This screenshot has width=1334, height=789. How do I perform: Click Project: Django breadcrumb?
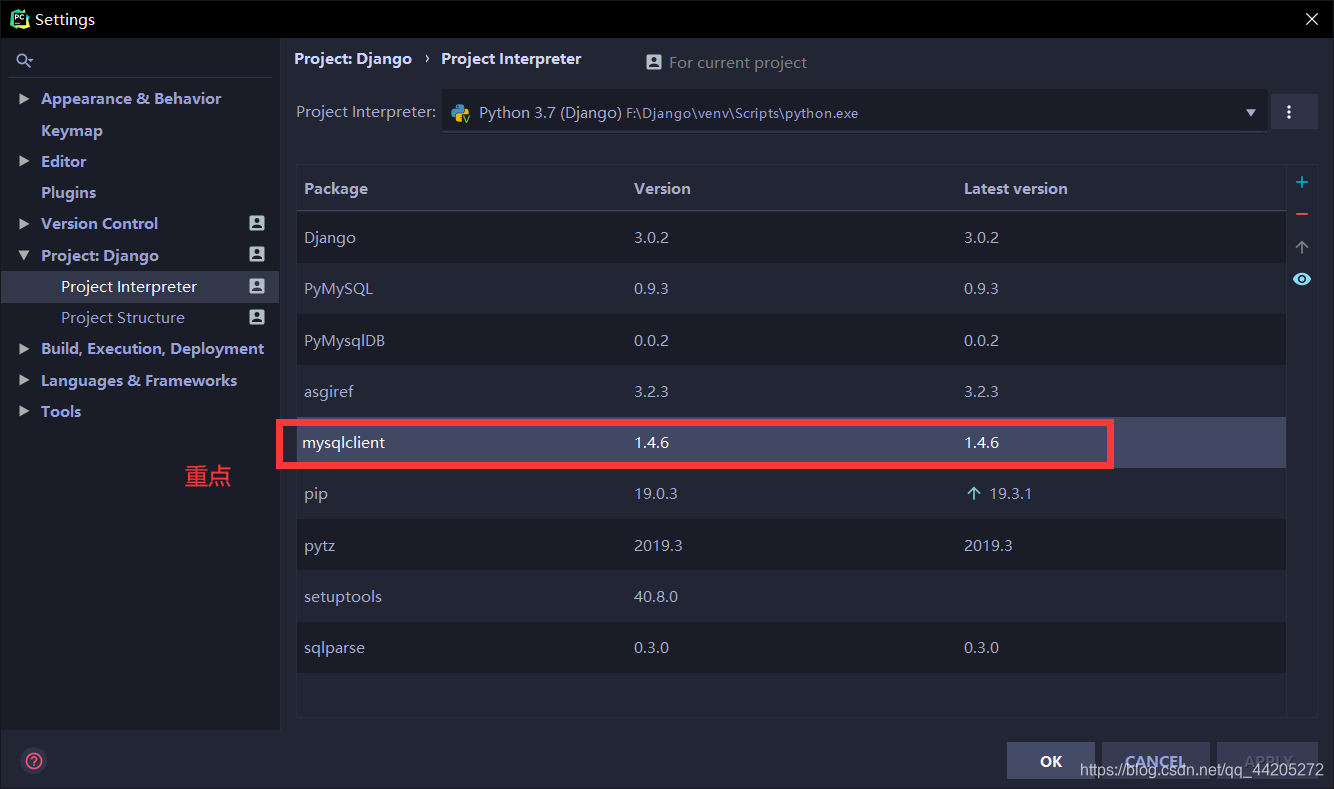(x=353, y=59)
